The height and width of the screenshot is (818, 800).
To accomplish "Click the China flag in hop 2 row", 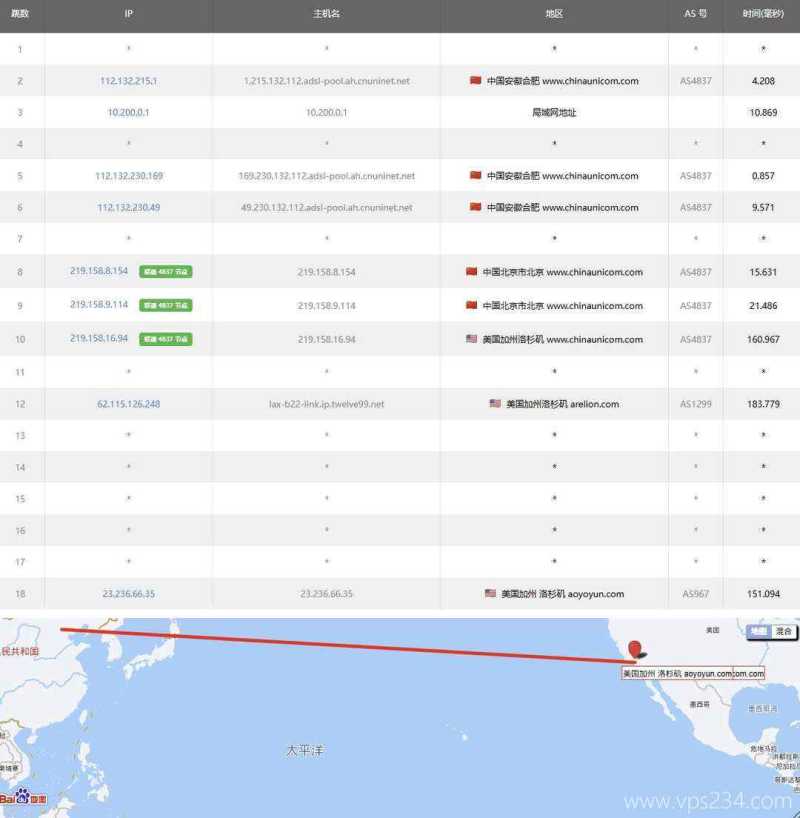I will tap(475, 81).
